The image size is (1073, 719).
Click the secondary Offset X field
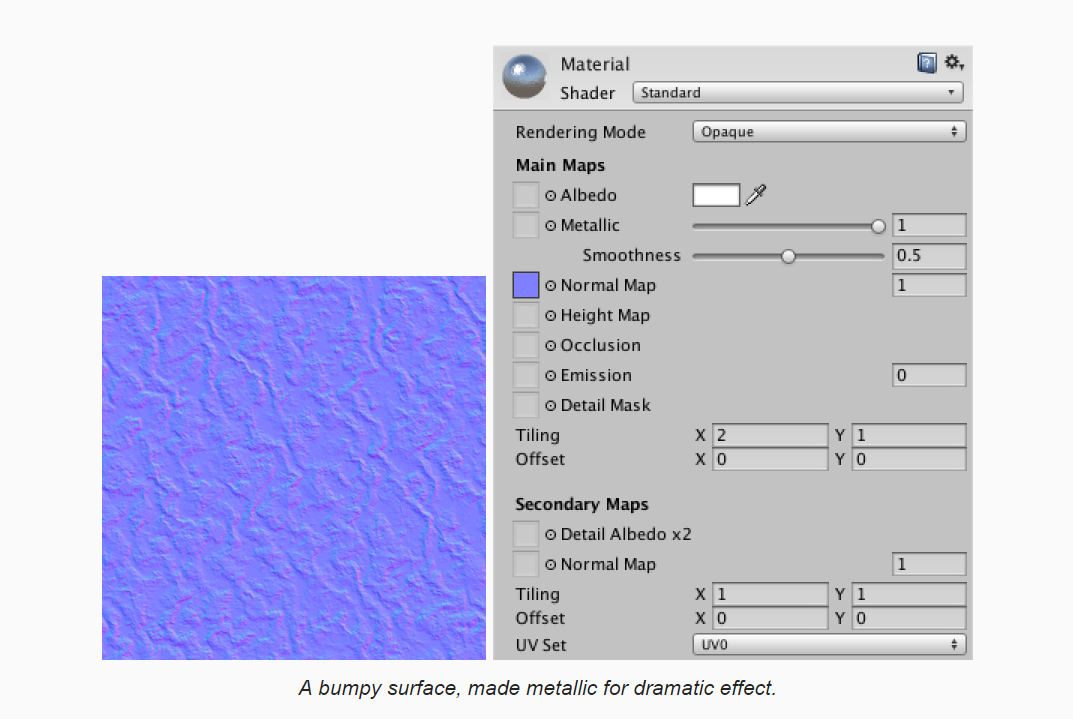(771, 618)
